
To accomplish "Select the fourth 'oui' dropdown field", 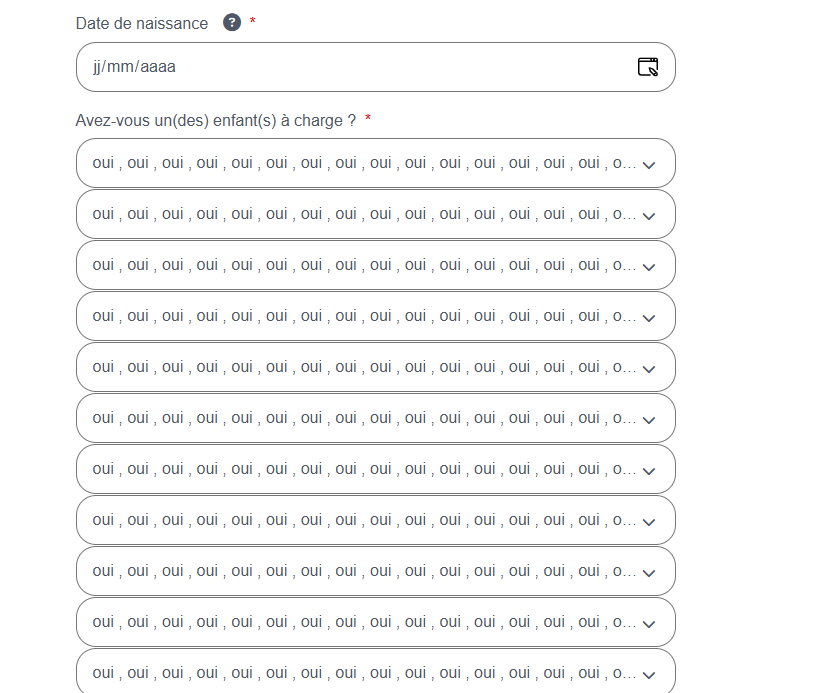I will point(376,316).
